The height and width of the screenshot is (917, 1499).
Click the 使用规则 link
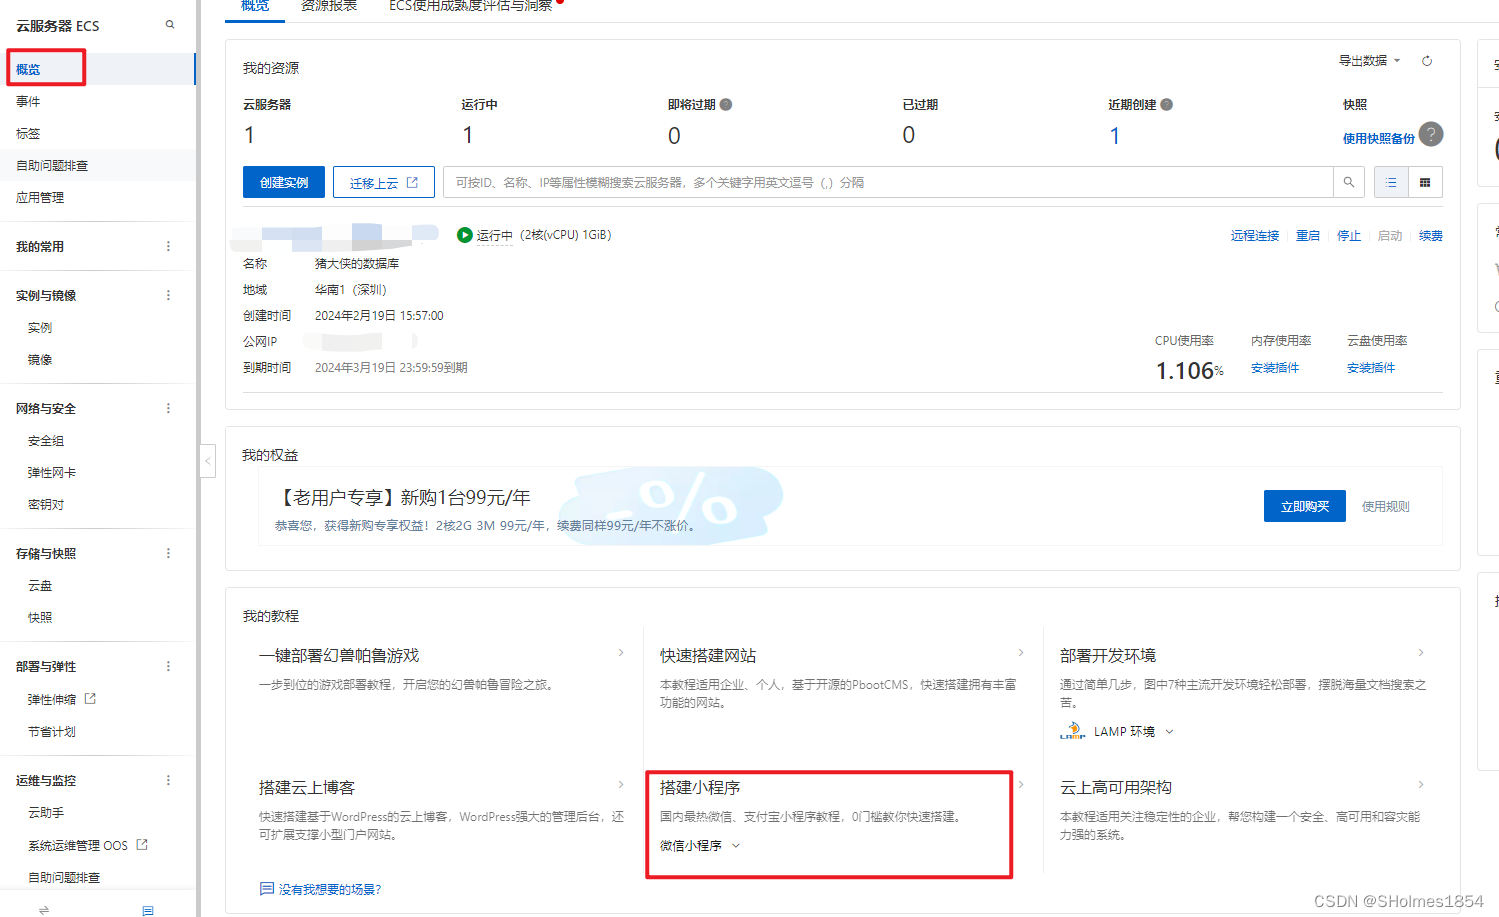[1385, 507]
